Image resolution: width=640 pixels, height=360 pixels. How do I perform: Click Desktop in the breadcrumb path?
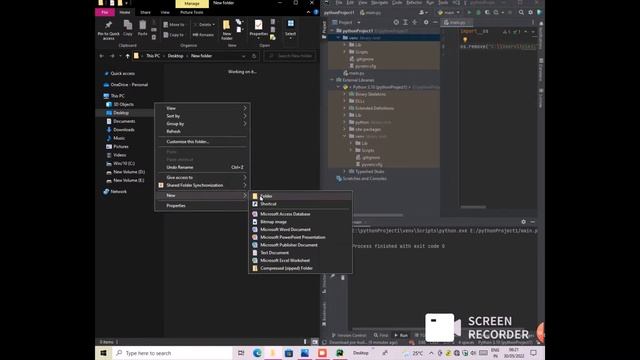[176, 56]
